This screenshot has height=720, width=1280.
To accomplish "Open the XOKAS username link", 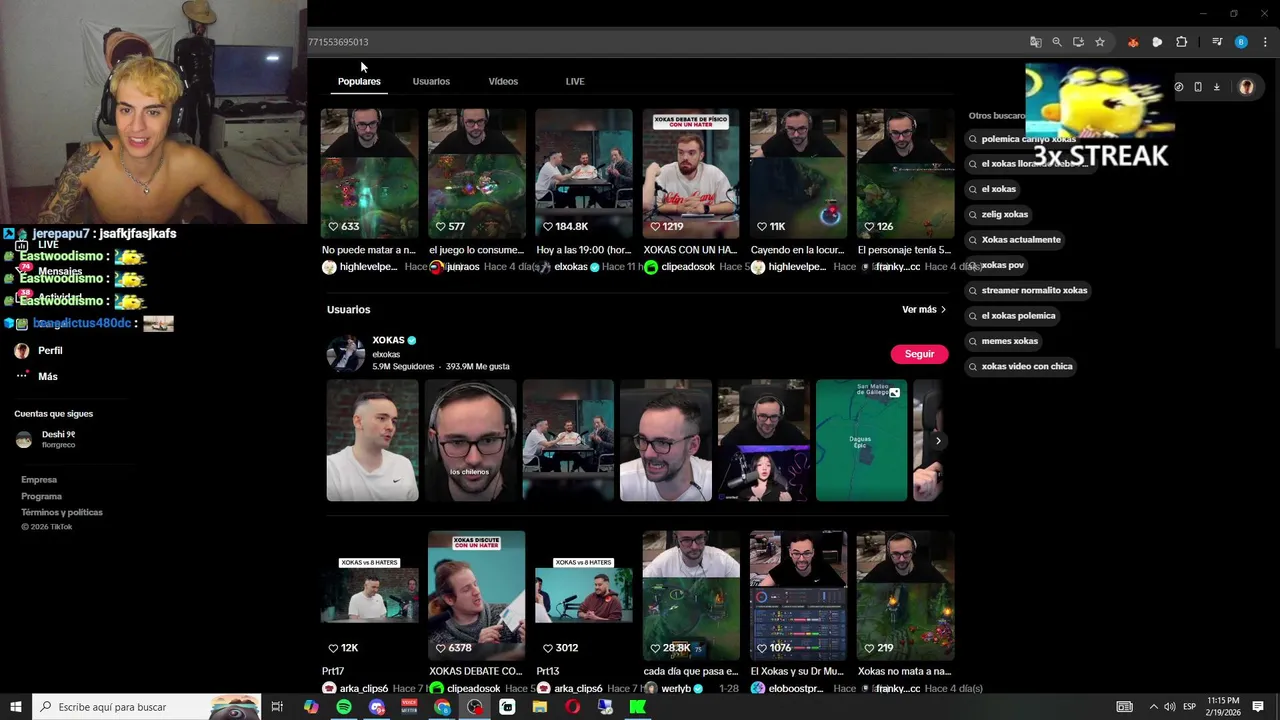I will click(x=388, y=340).
